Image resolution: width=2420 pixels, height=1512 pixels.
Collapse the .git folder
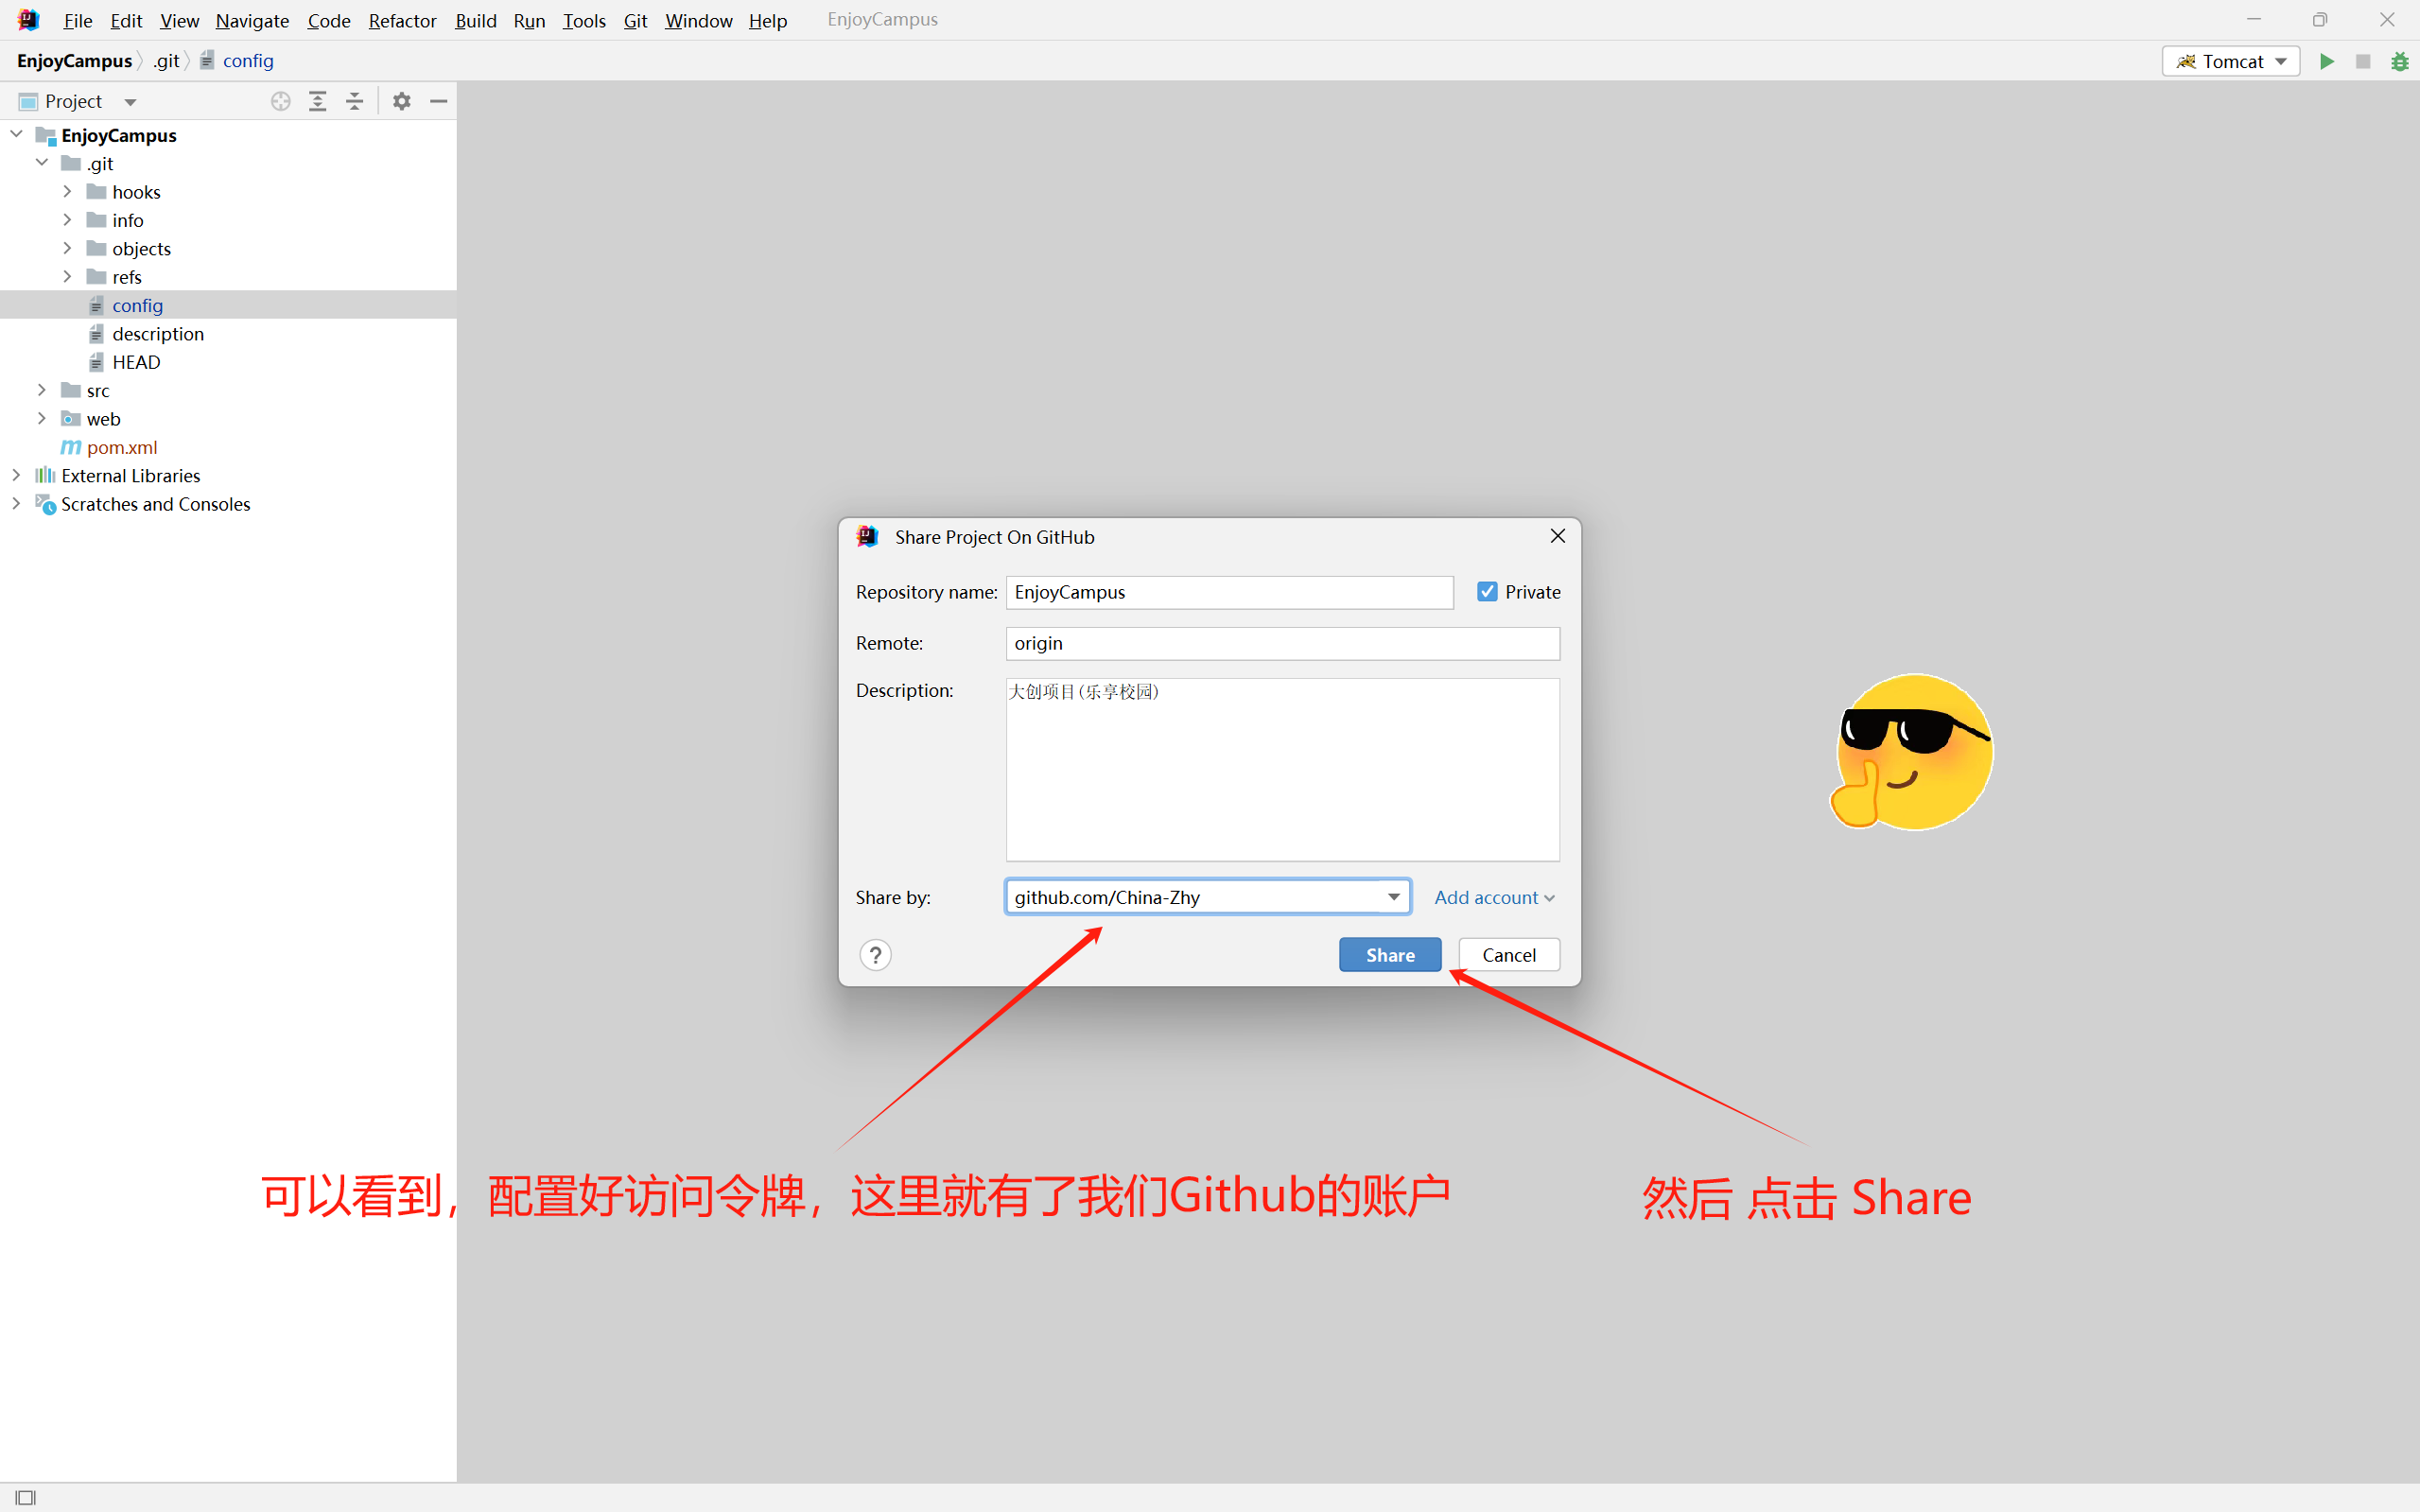42,162
